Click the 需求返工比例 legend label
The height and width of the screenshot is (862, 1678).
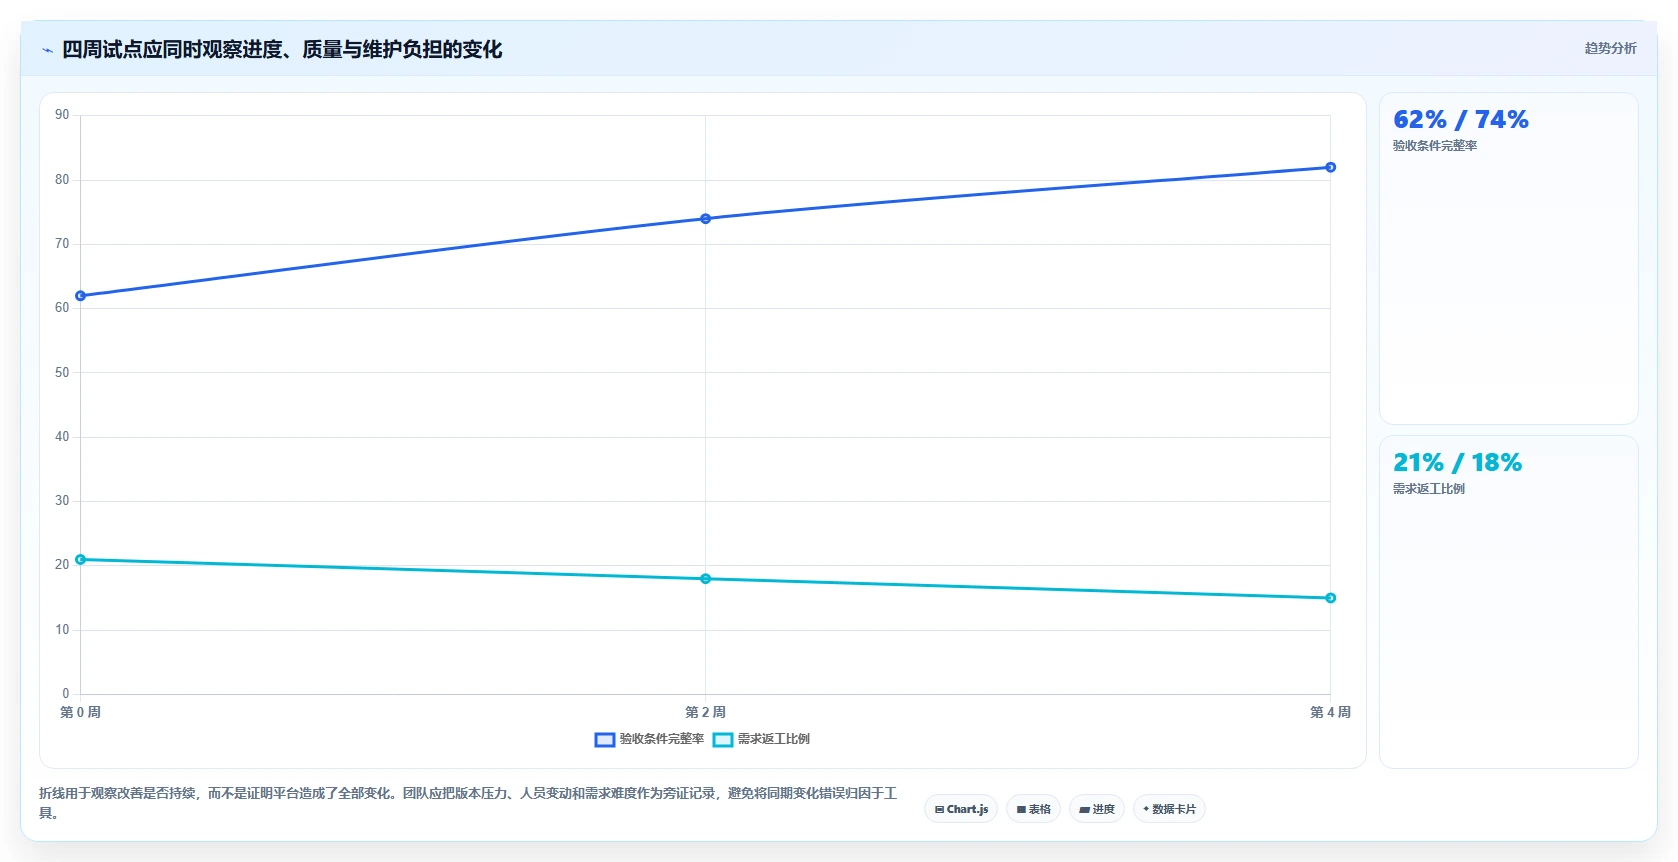click(x=774, y=739)
